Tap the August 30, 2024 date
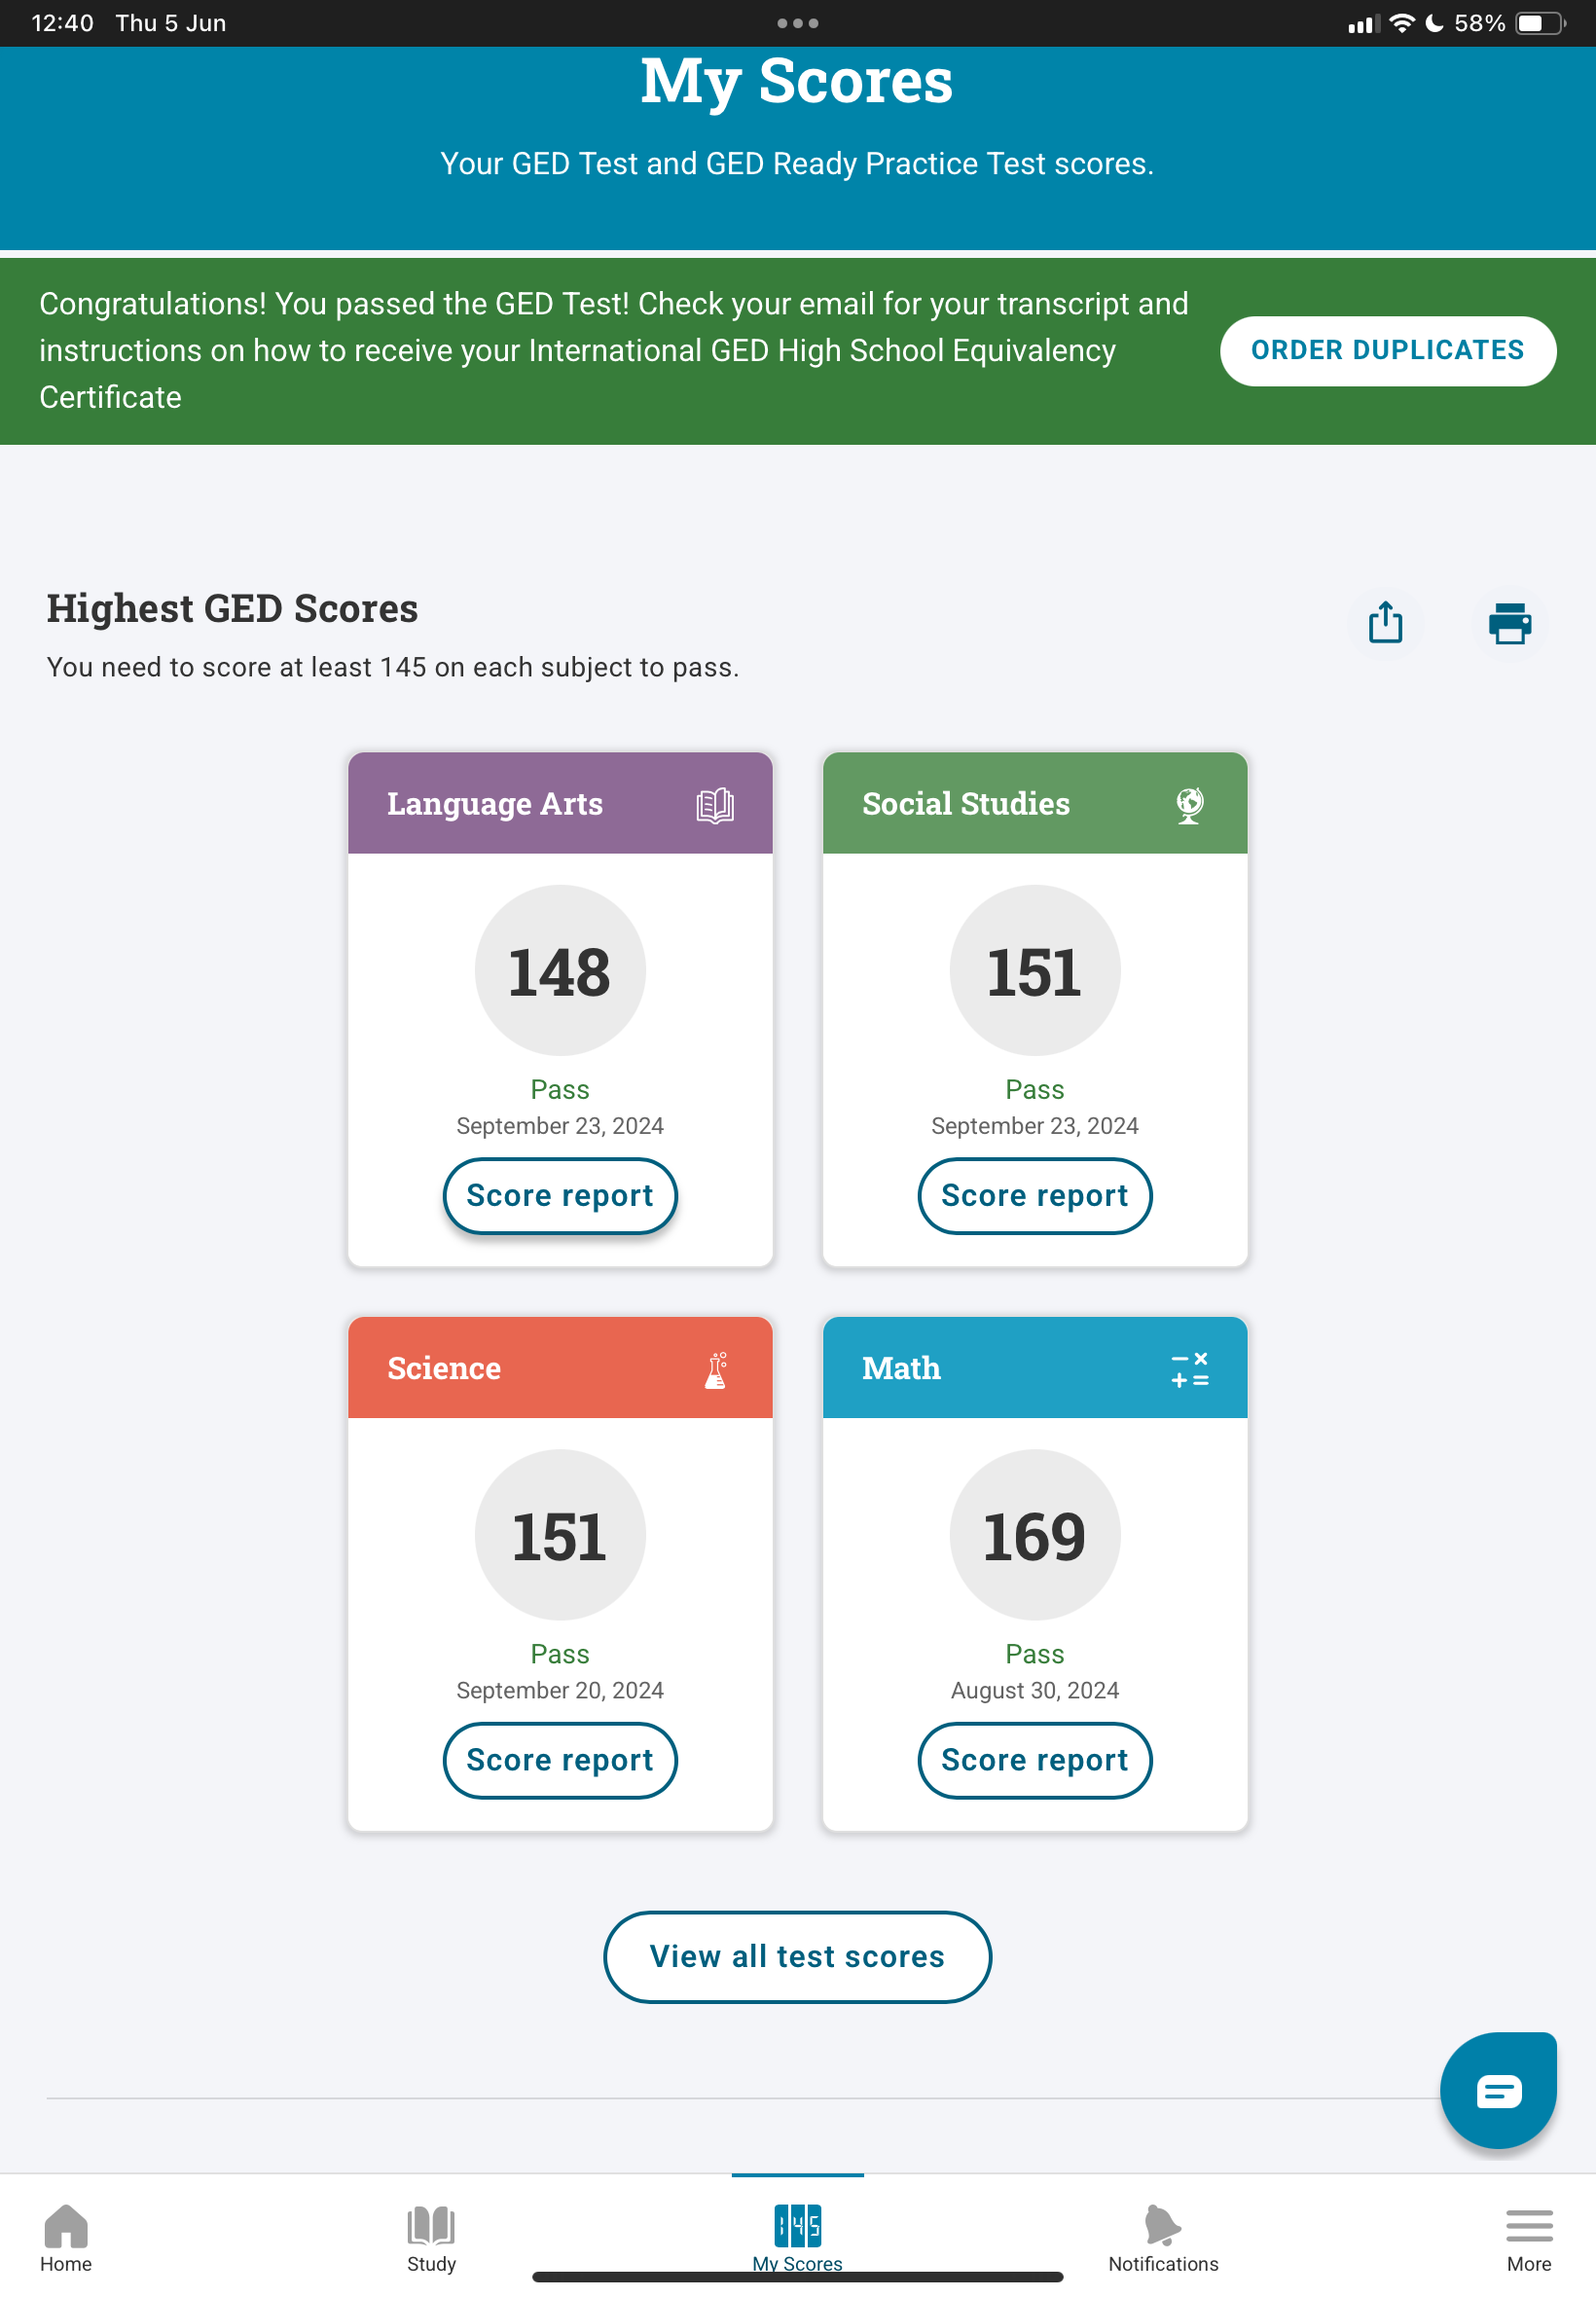This screenshot has height=2297, width=1596. click(x=1034, y=1690)
